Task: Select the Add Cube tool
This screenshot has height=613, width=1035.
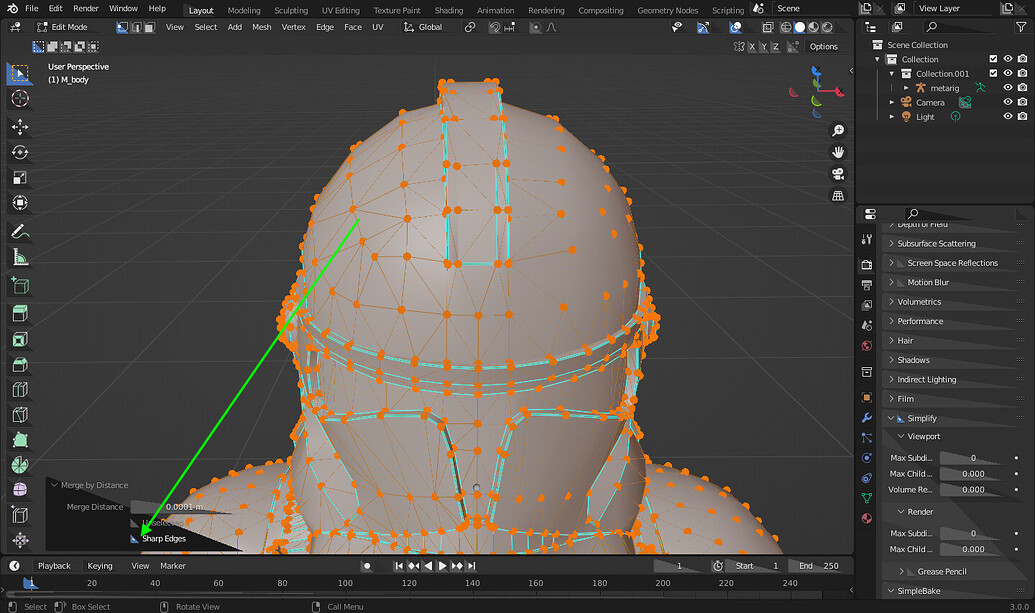Action: tap(20, 286)
